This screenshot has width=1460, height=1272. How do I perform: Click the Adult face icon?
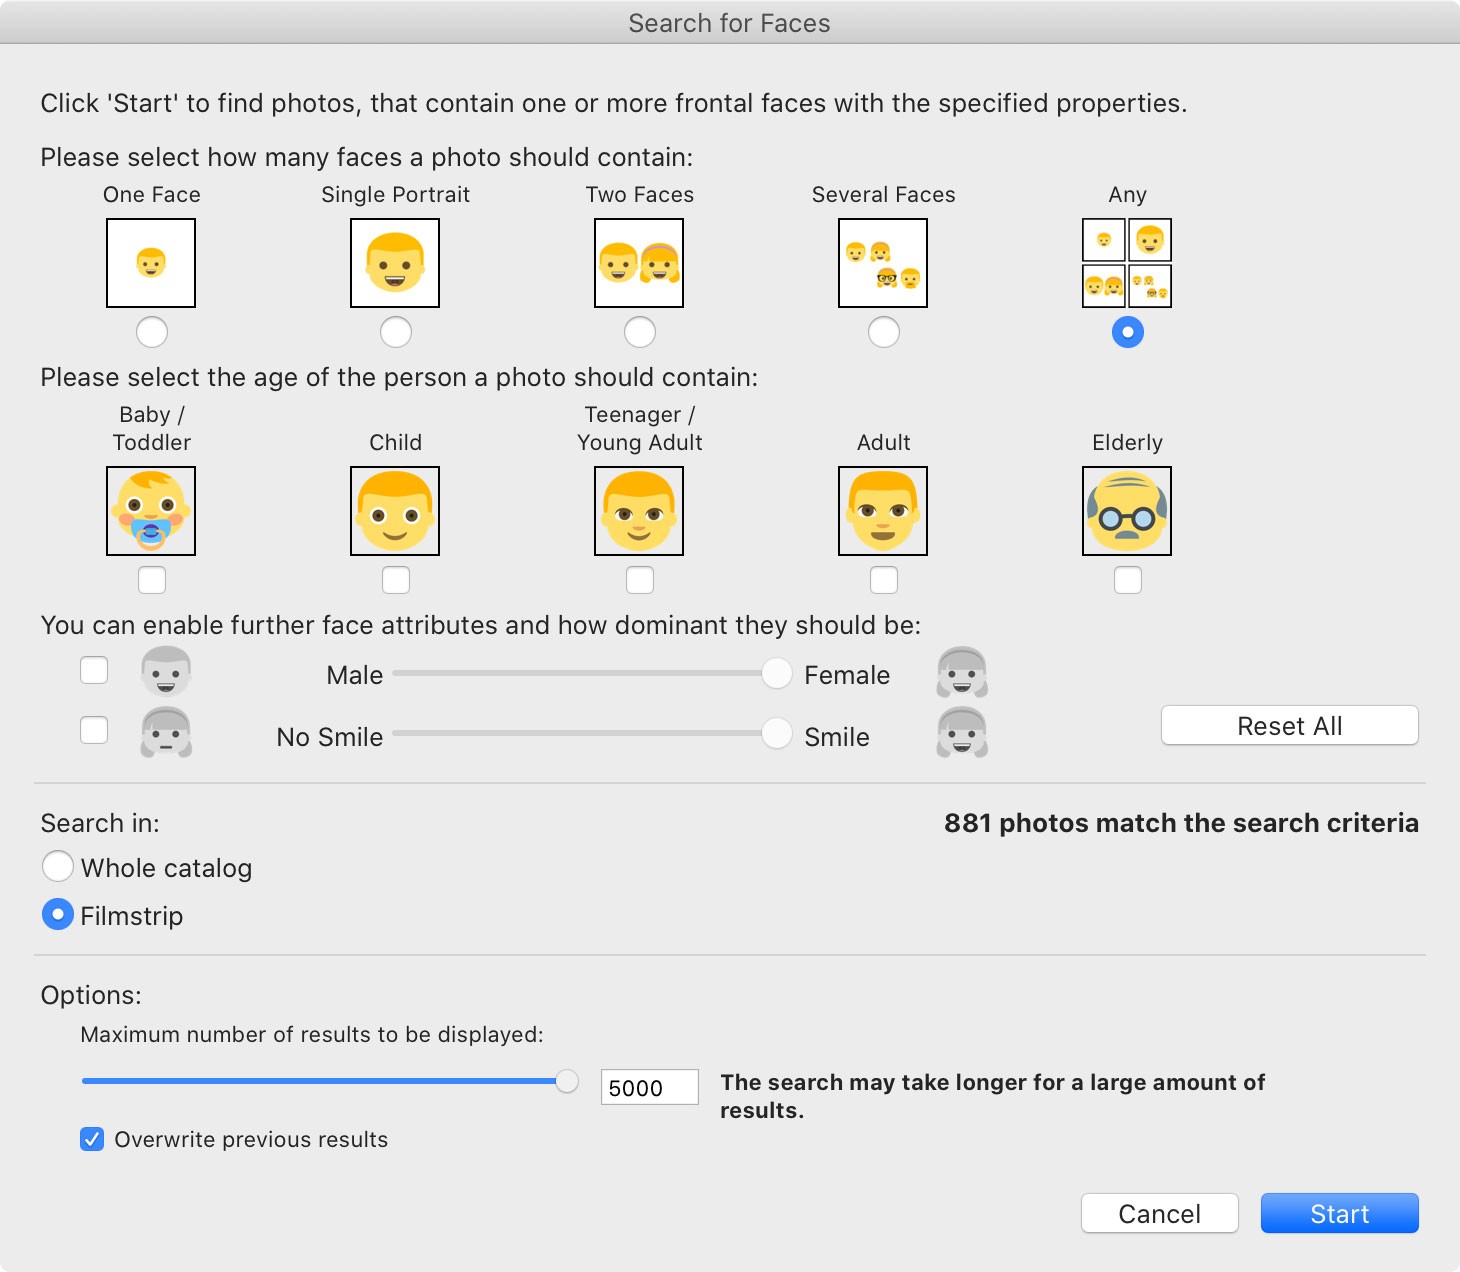point(883,511)
